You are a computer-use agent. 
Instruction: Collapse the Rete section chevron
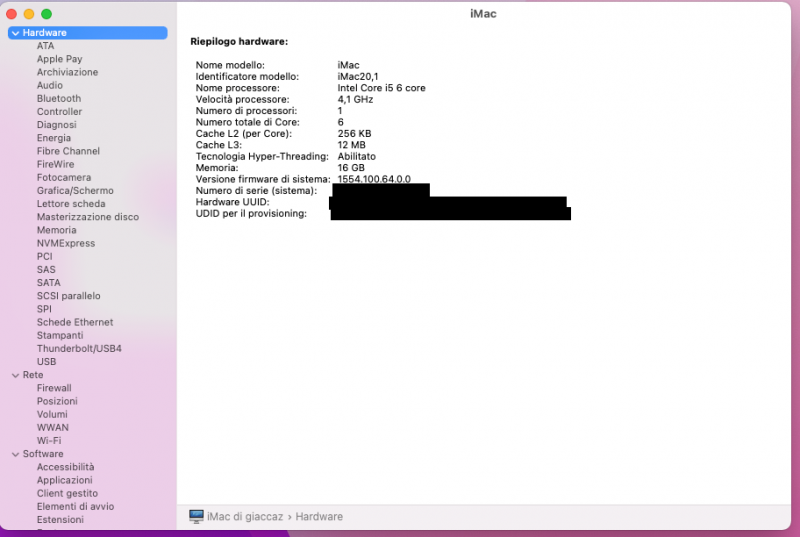15,375
